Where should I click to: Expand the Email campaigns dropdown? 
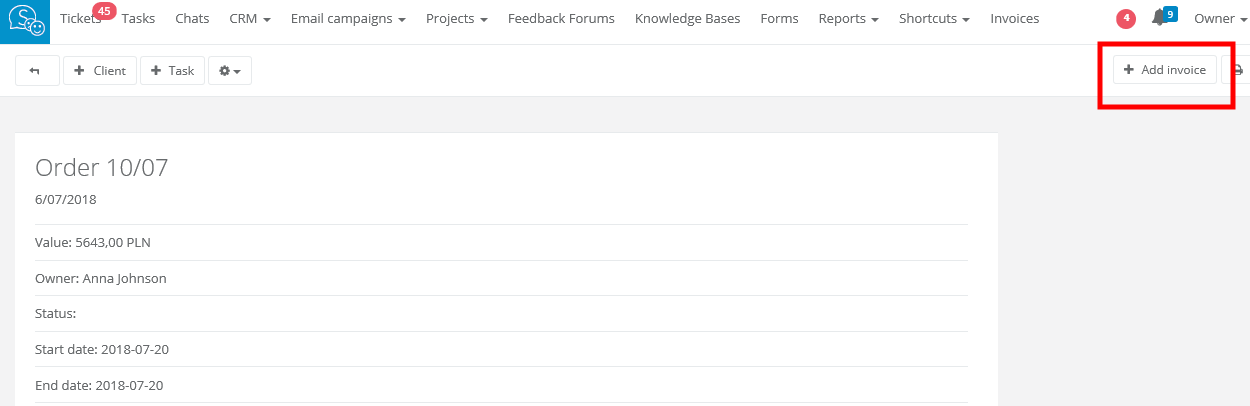(348, 19)
